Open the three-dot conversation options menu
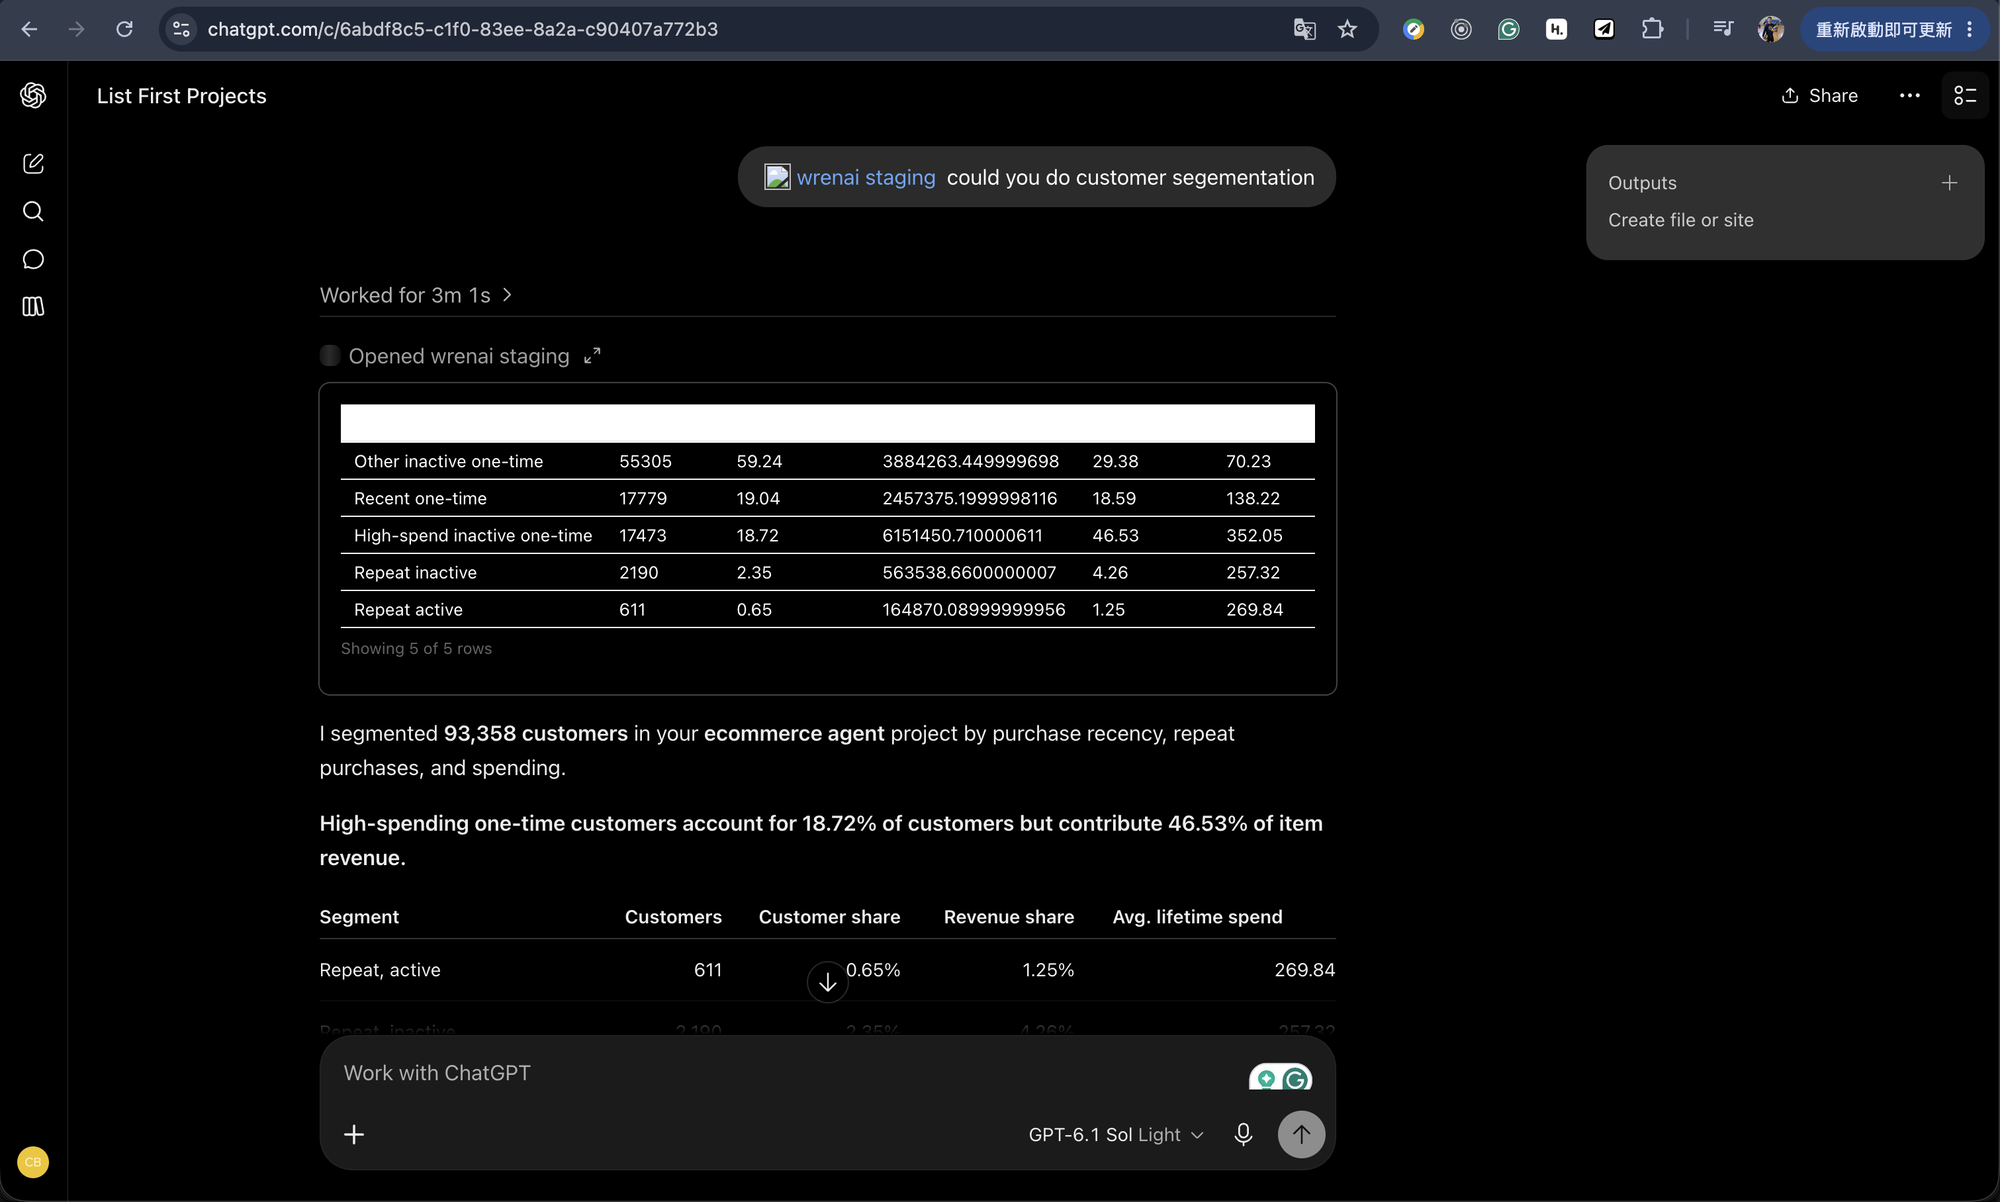The width and height of the screenshot is (2000, 1202). 1909,95
